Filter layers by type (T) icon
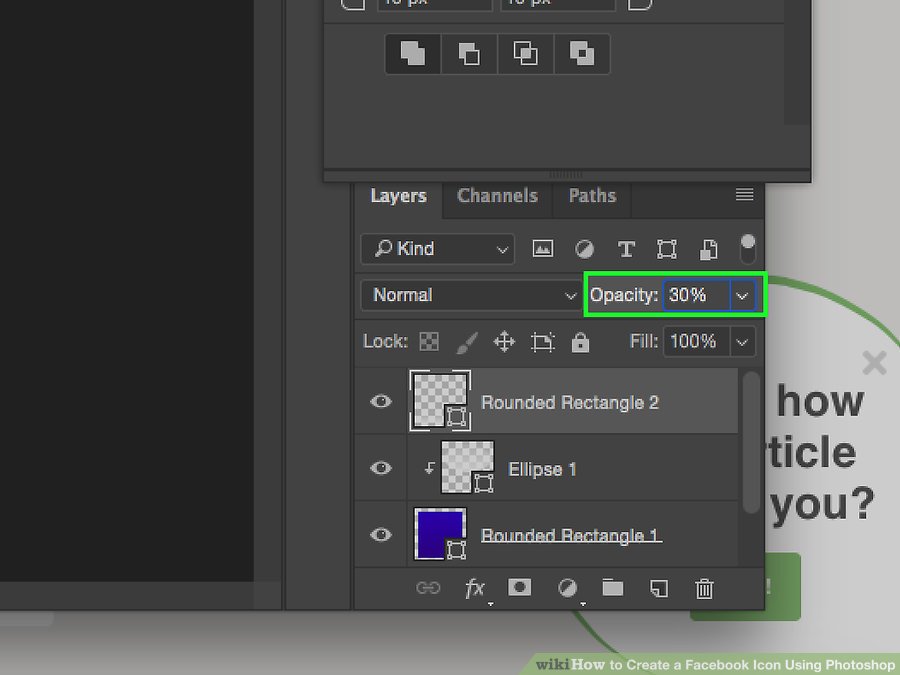The image size is (900, 675). pos(626,249)
